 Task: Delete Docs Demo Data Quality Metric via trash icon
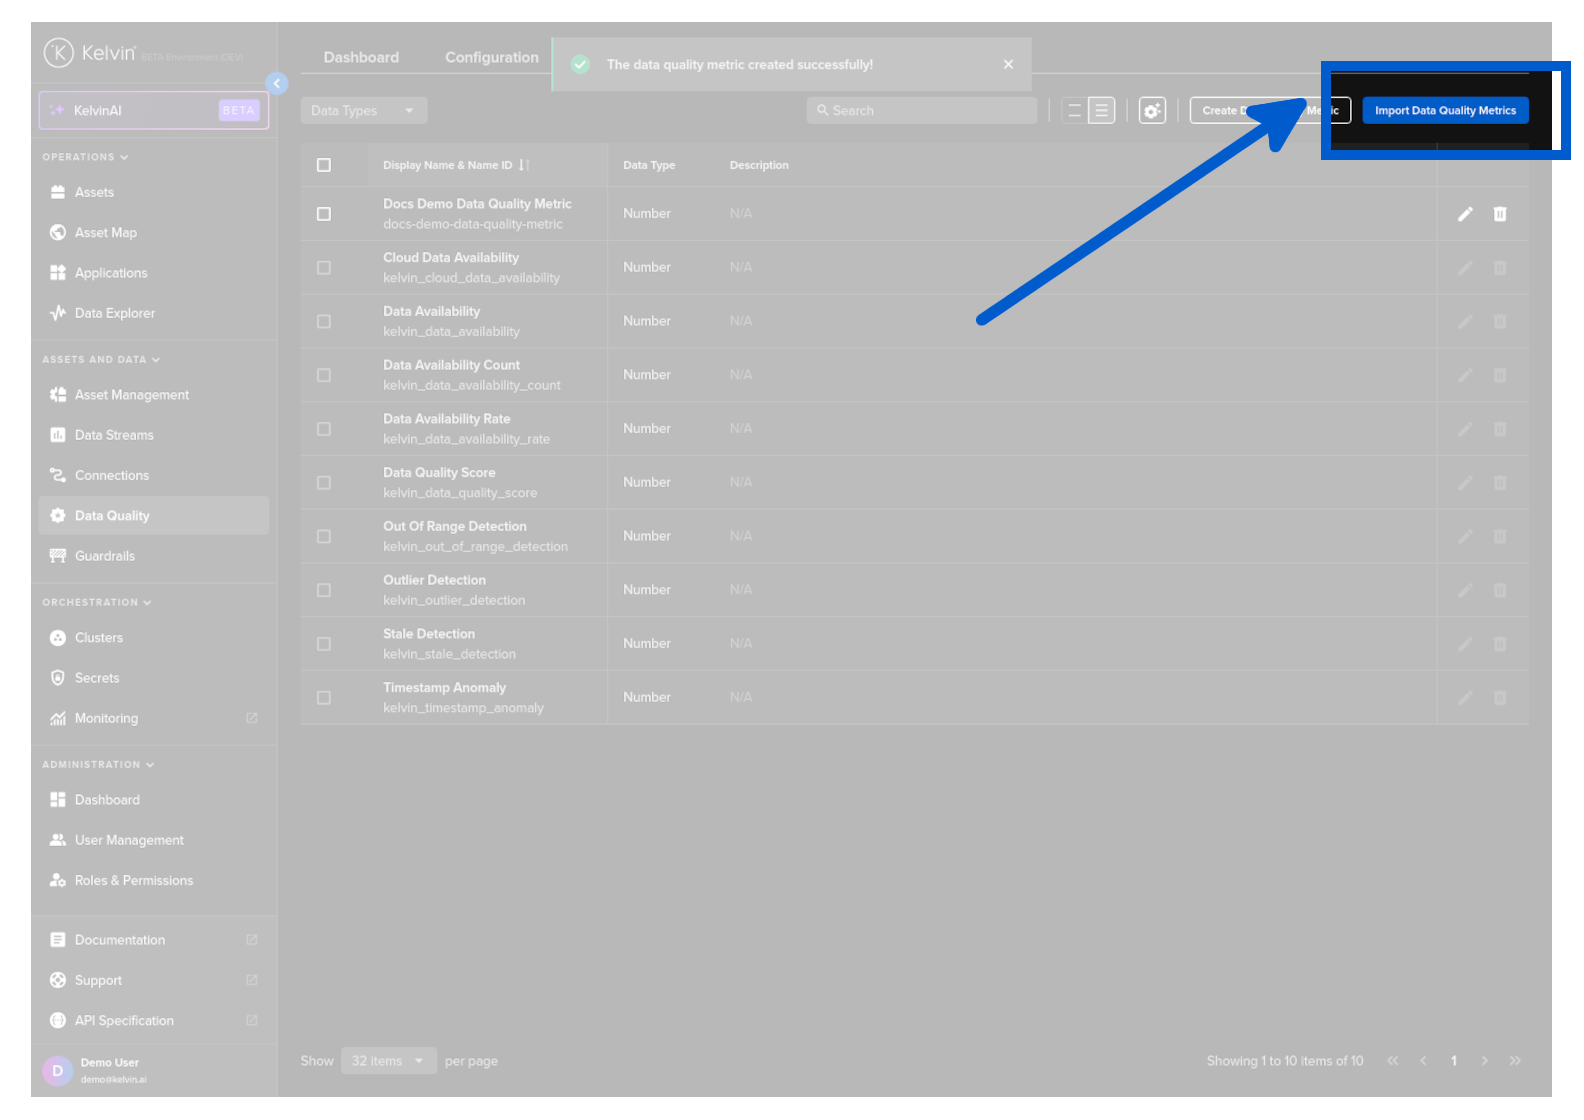click(1500, 214)
